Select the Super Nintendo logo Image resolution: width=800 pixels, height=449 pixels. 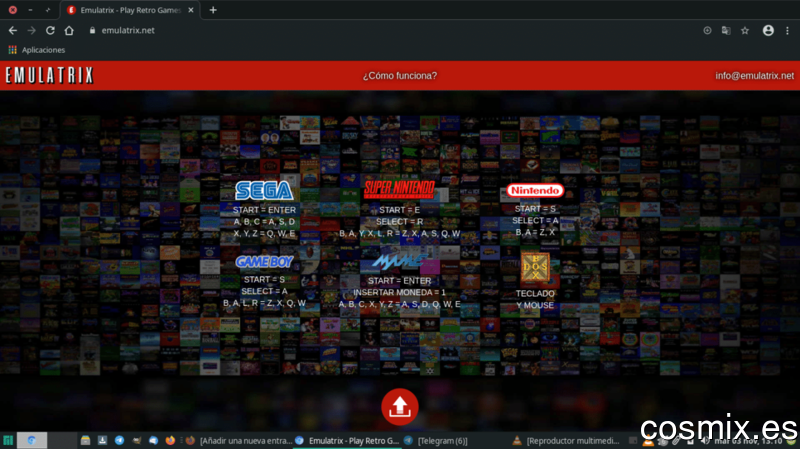(399, 189)
